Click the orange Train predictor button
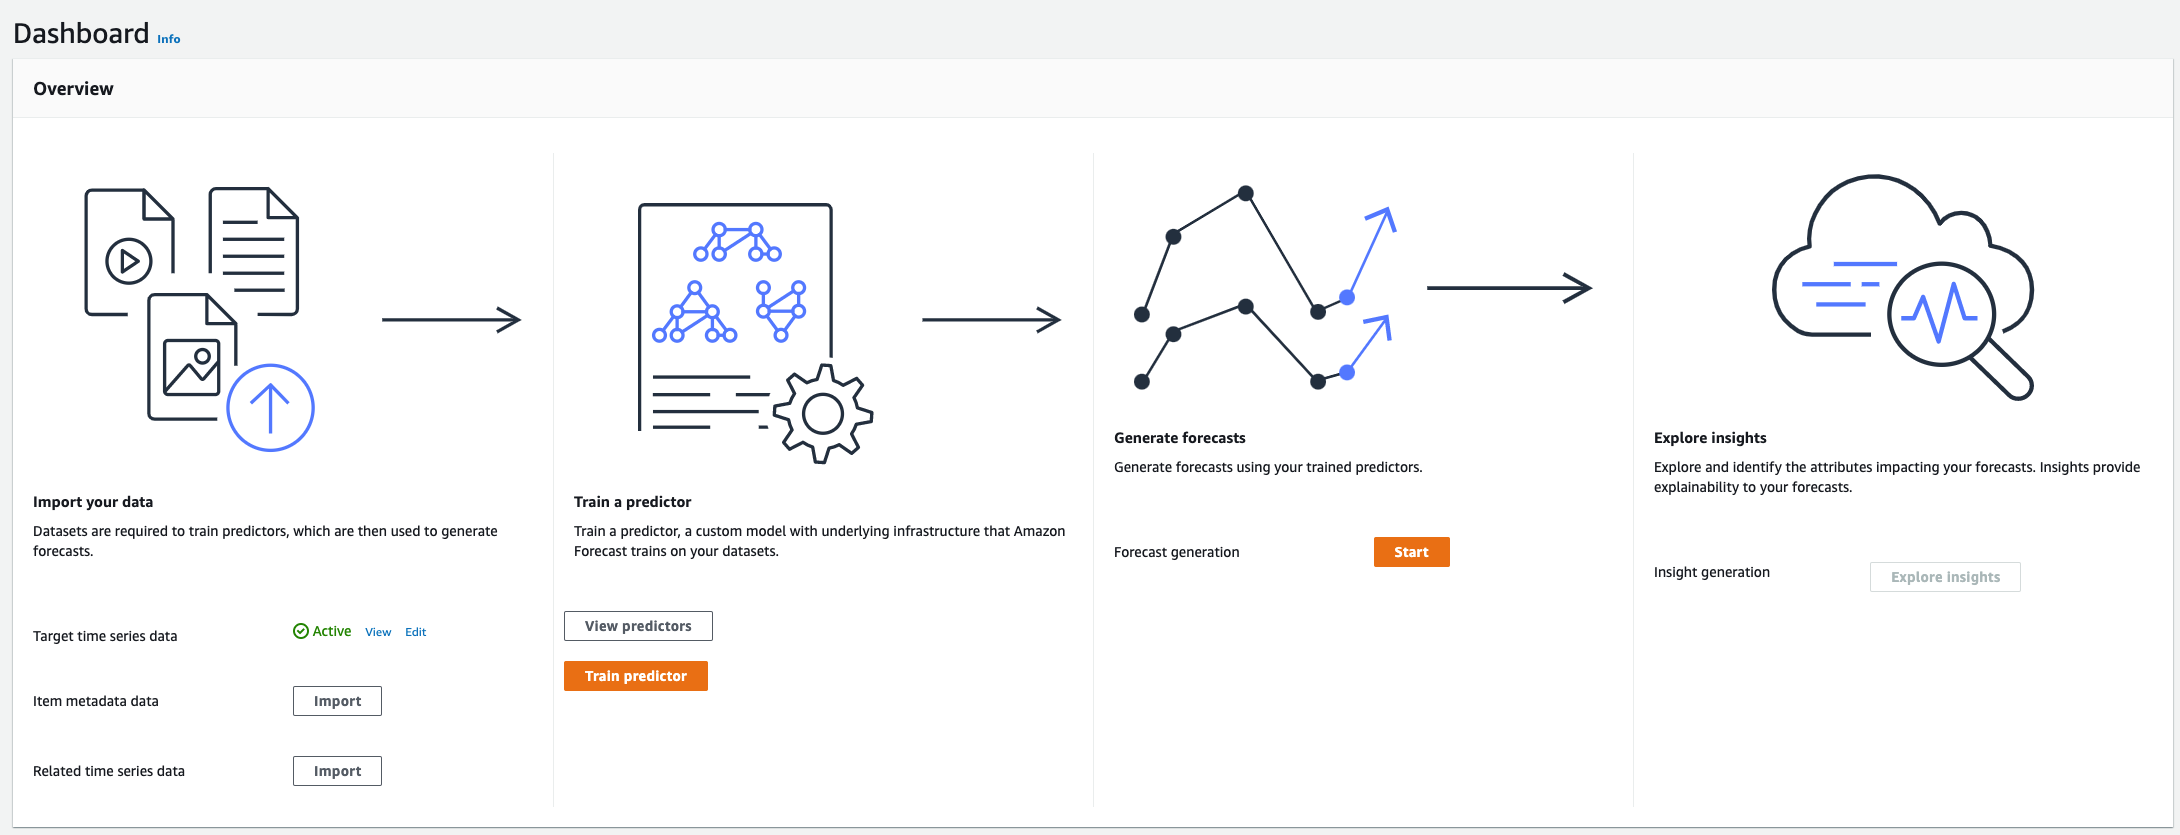 click(x=636, y=676)
